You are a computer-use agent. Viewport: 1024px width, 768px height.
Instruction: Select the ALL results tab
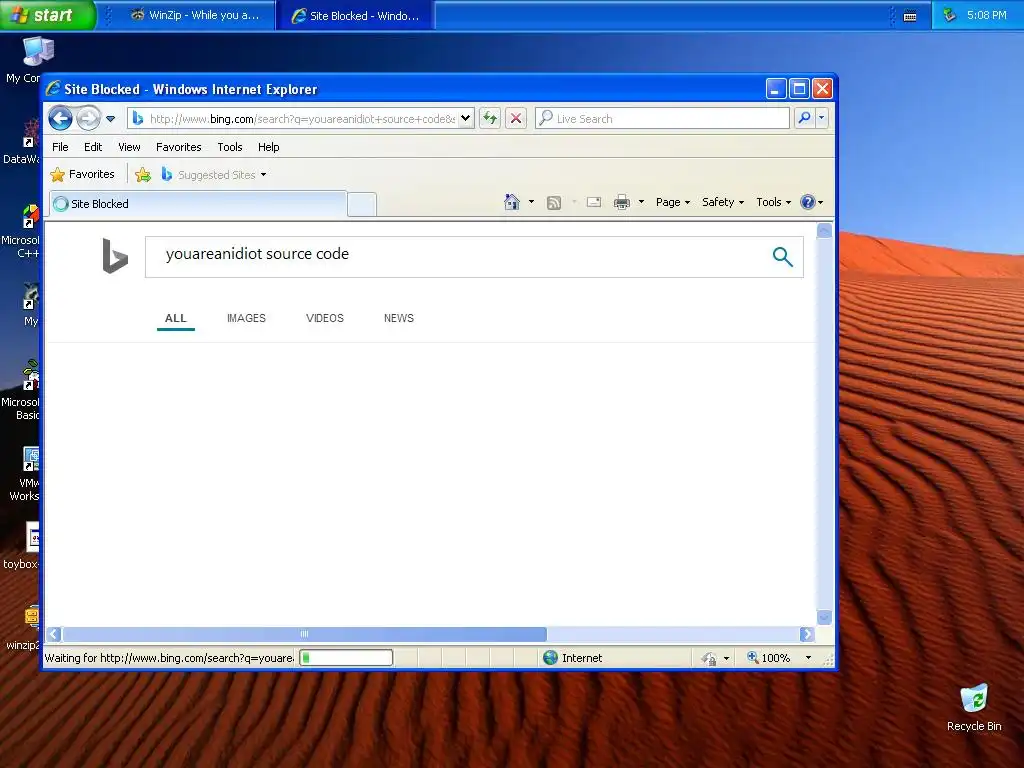click(176, 318)
